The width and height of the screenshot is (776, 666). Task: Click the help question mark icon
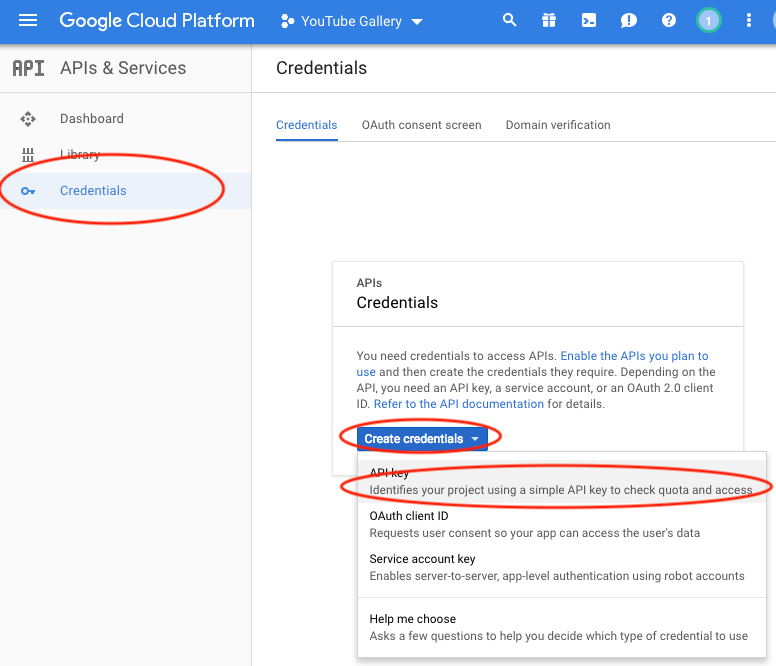pos(669,21)
